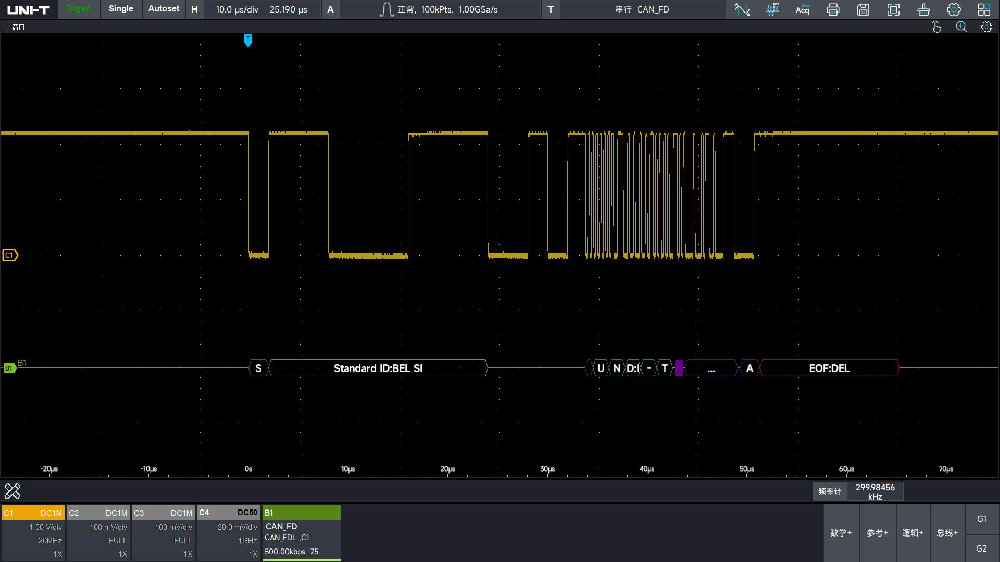The width and height of the screenshot is (1000, 562).
Task: Click the measurement parameters icon
Action: [773, 9]
